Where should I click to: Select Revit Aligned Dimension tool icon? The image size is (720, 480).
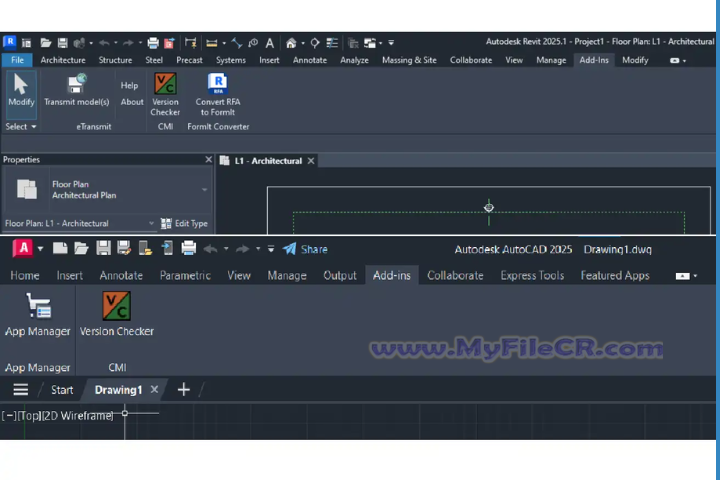click(212, 43)
